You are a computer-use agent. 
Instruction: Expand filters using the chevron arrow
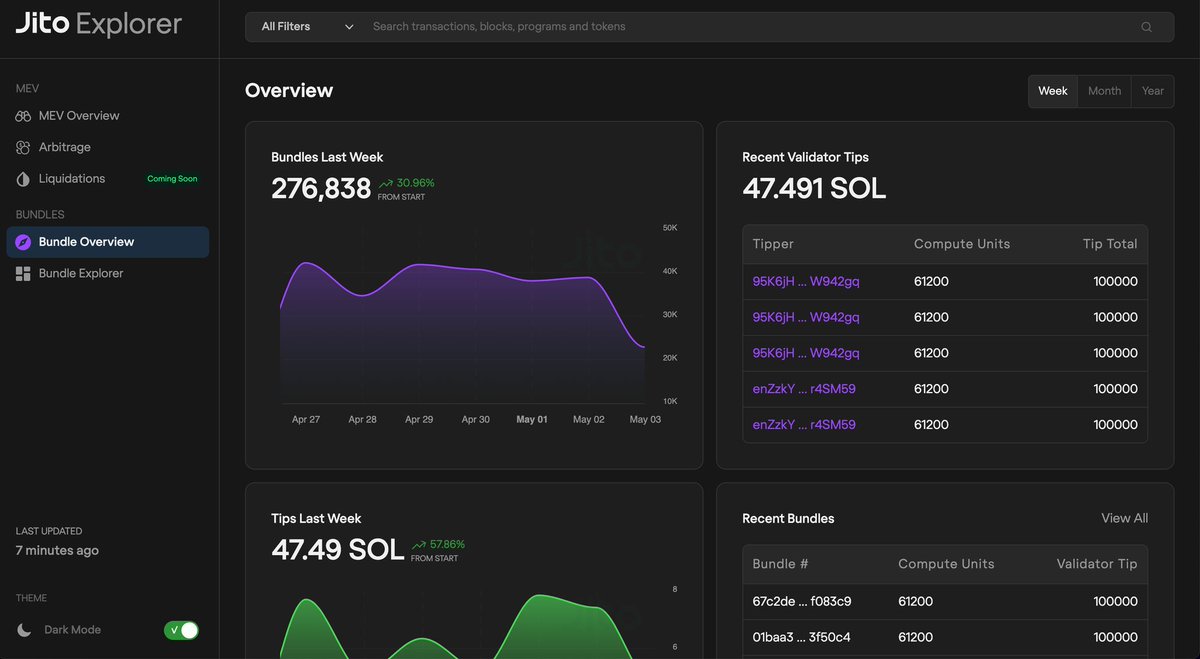[x=349, y=27]
